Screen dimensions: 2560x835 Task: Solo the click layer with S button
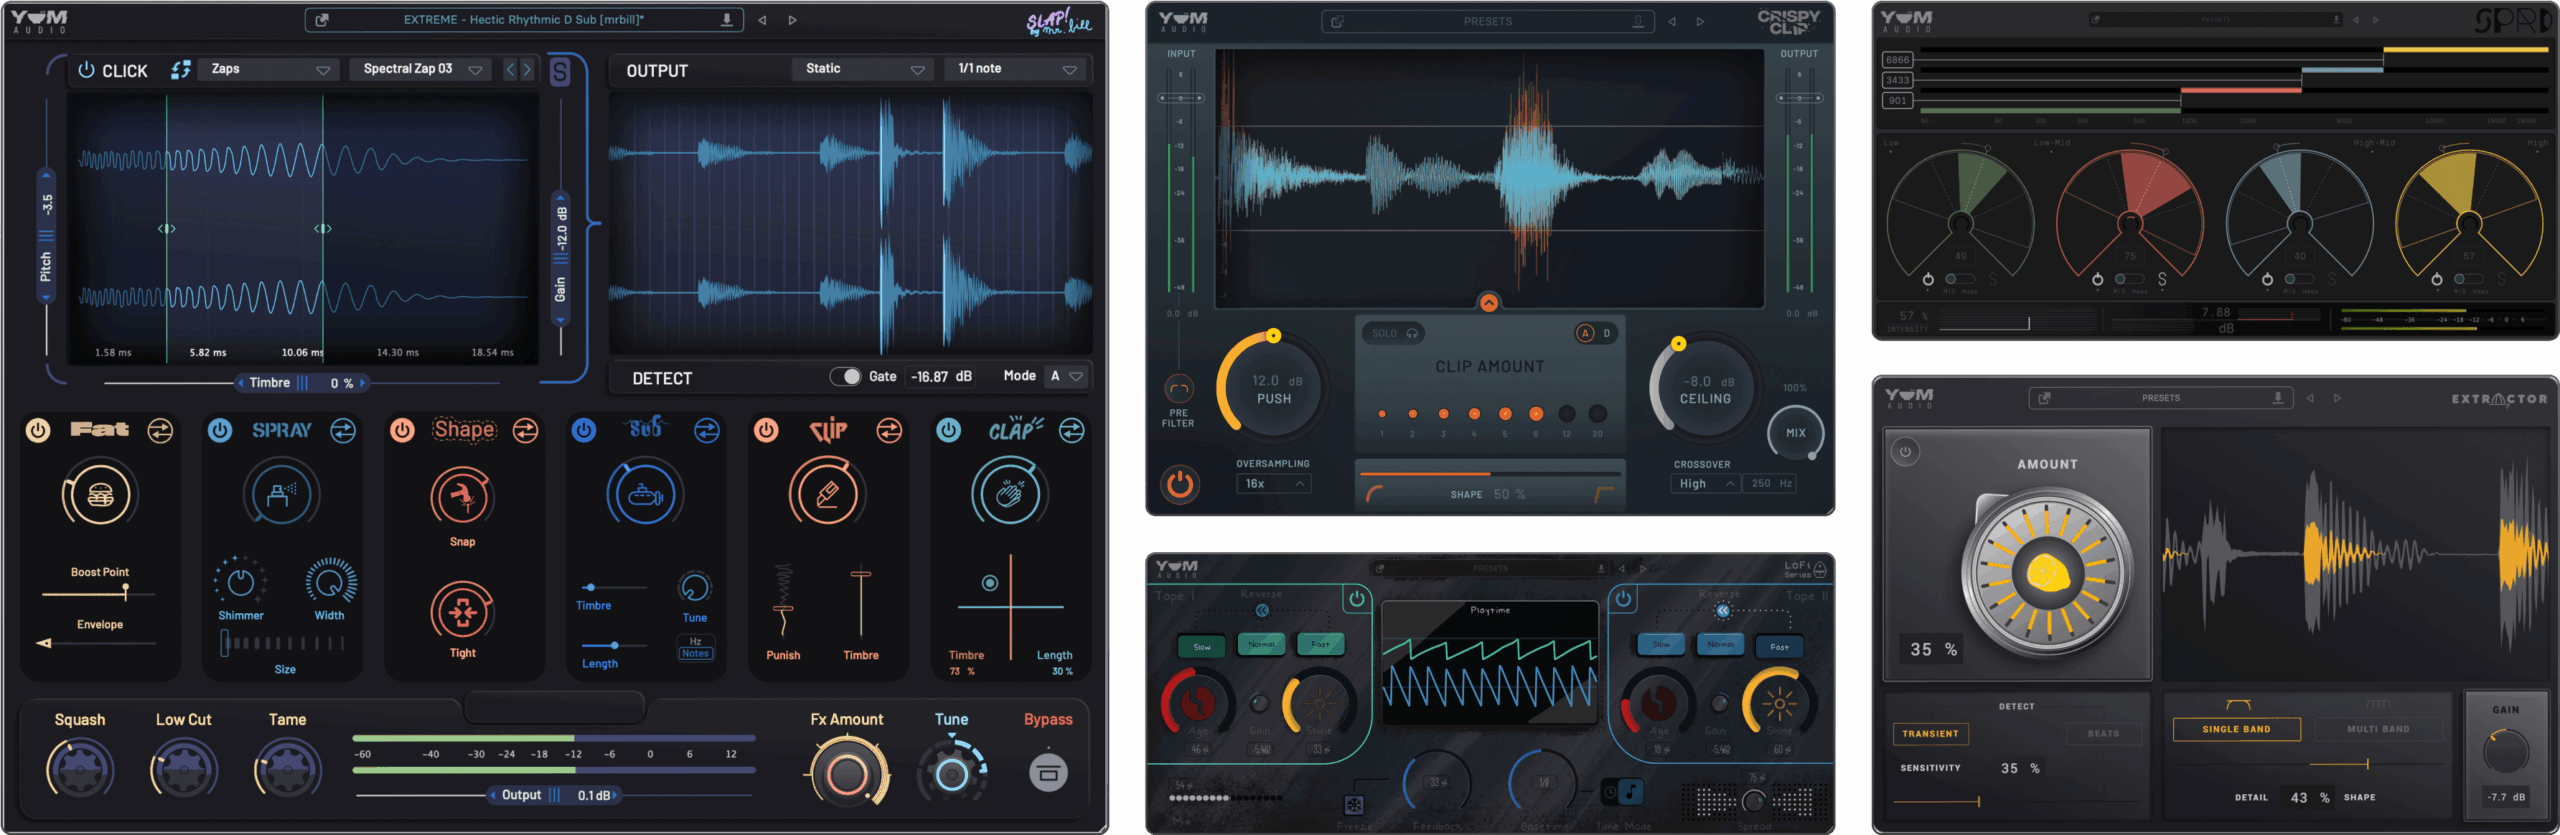tap(560, 72)
